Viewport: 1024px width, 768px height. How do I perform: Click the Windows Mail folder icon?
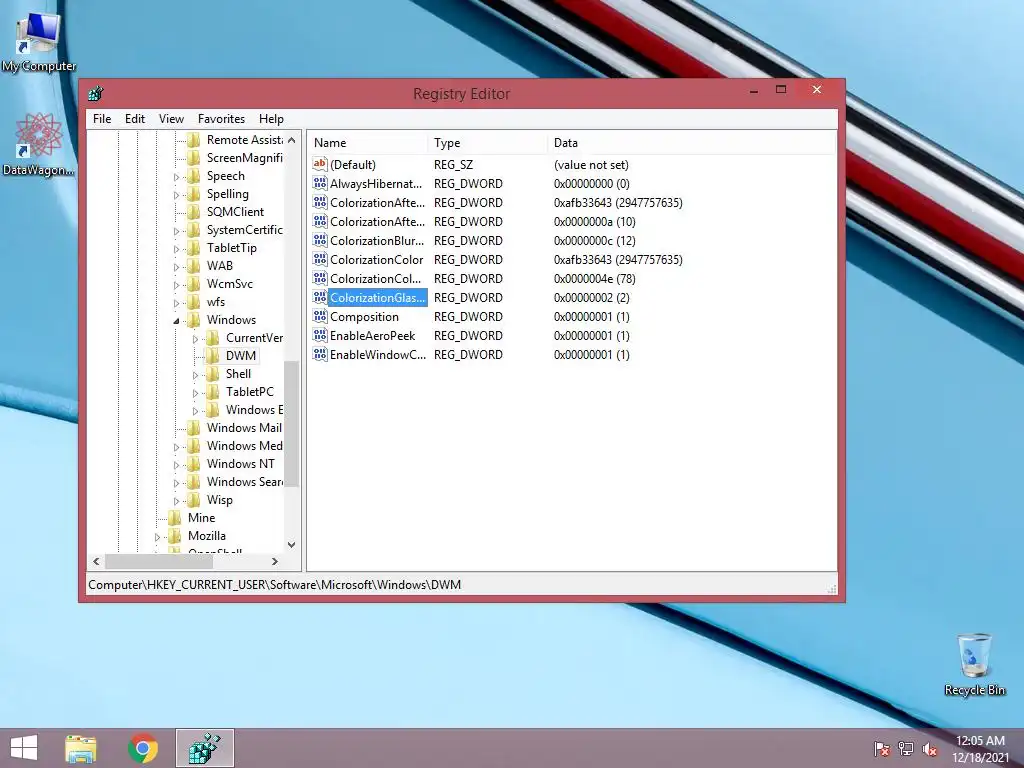[x=194, y=428]
